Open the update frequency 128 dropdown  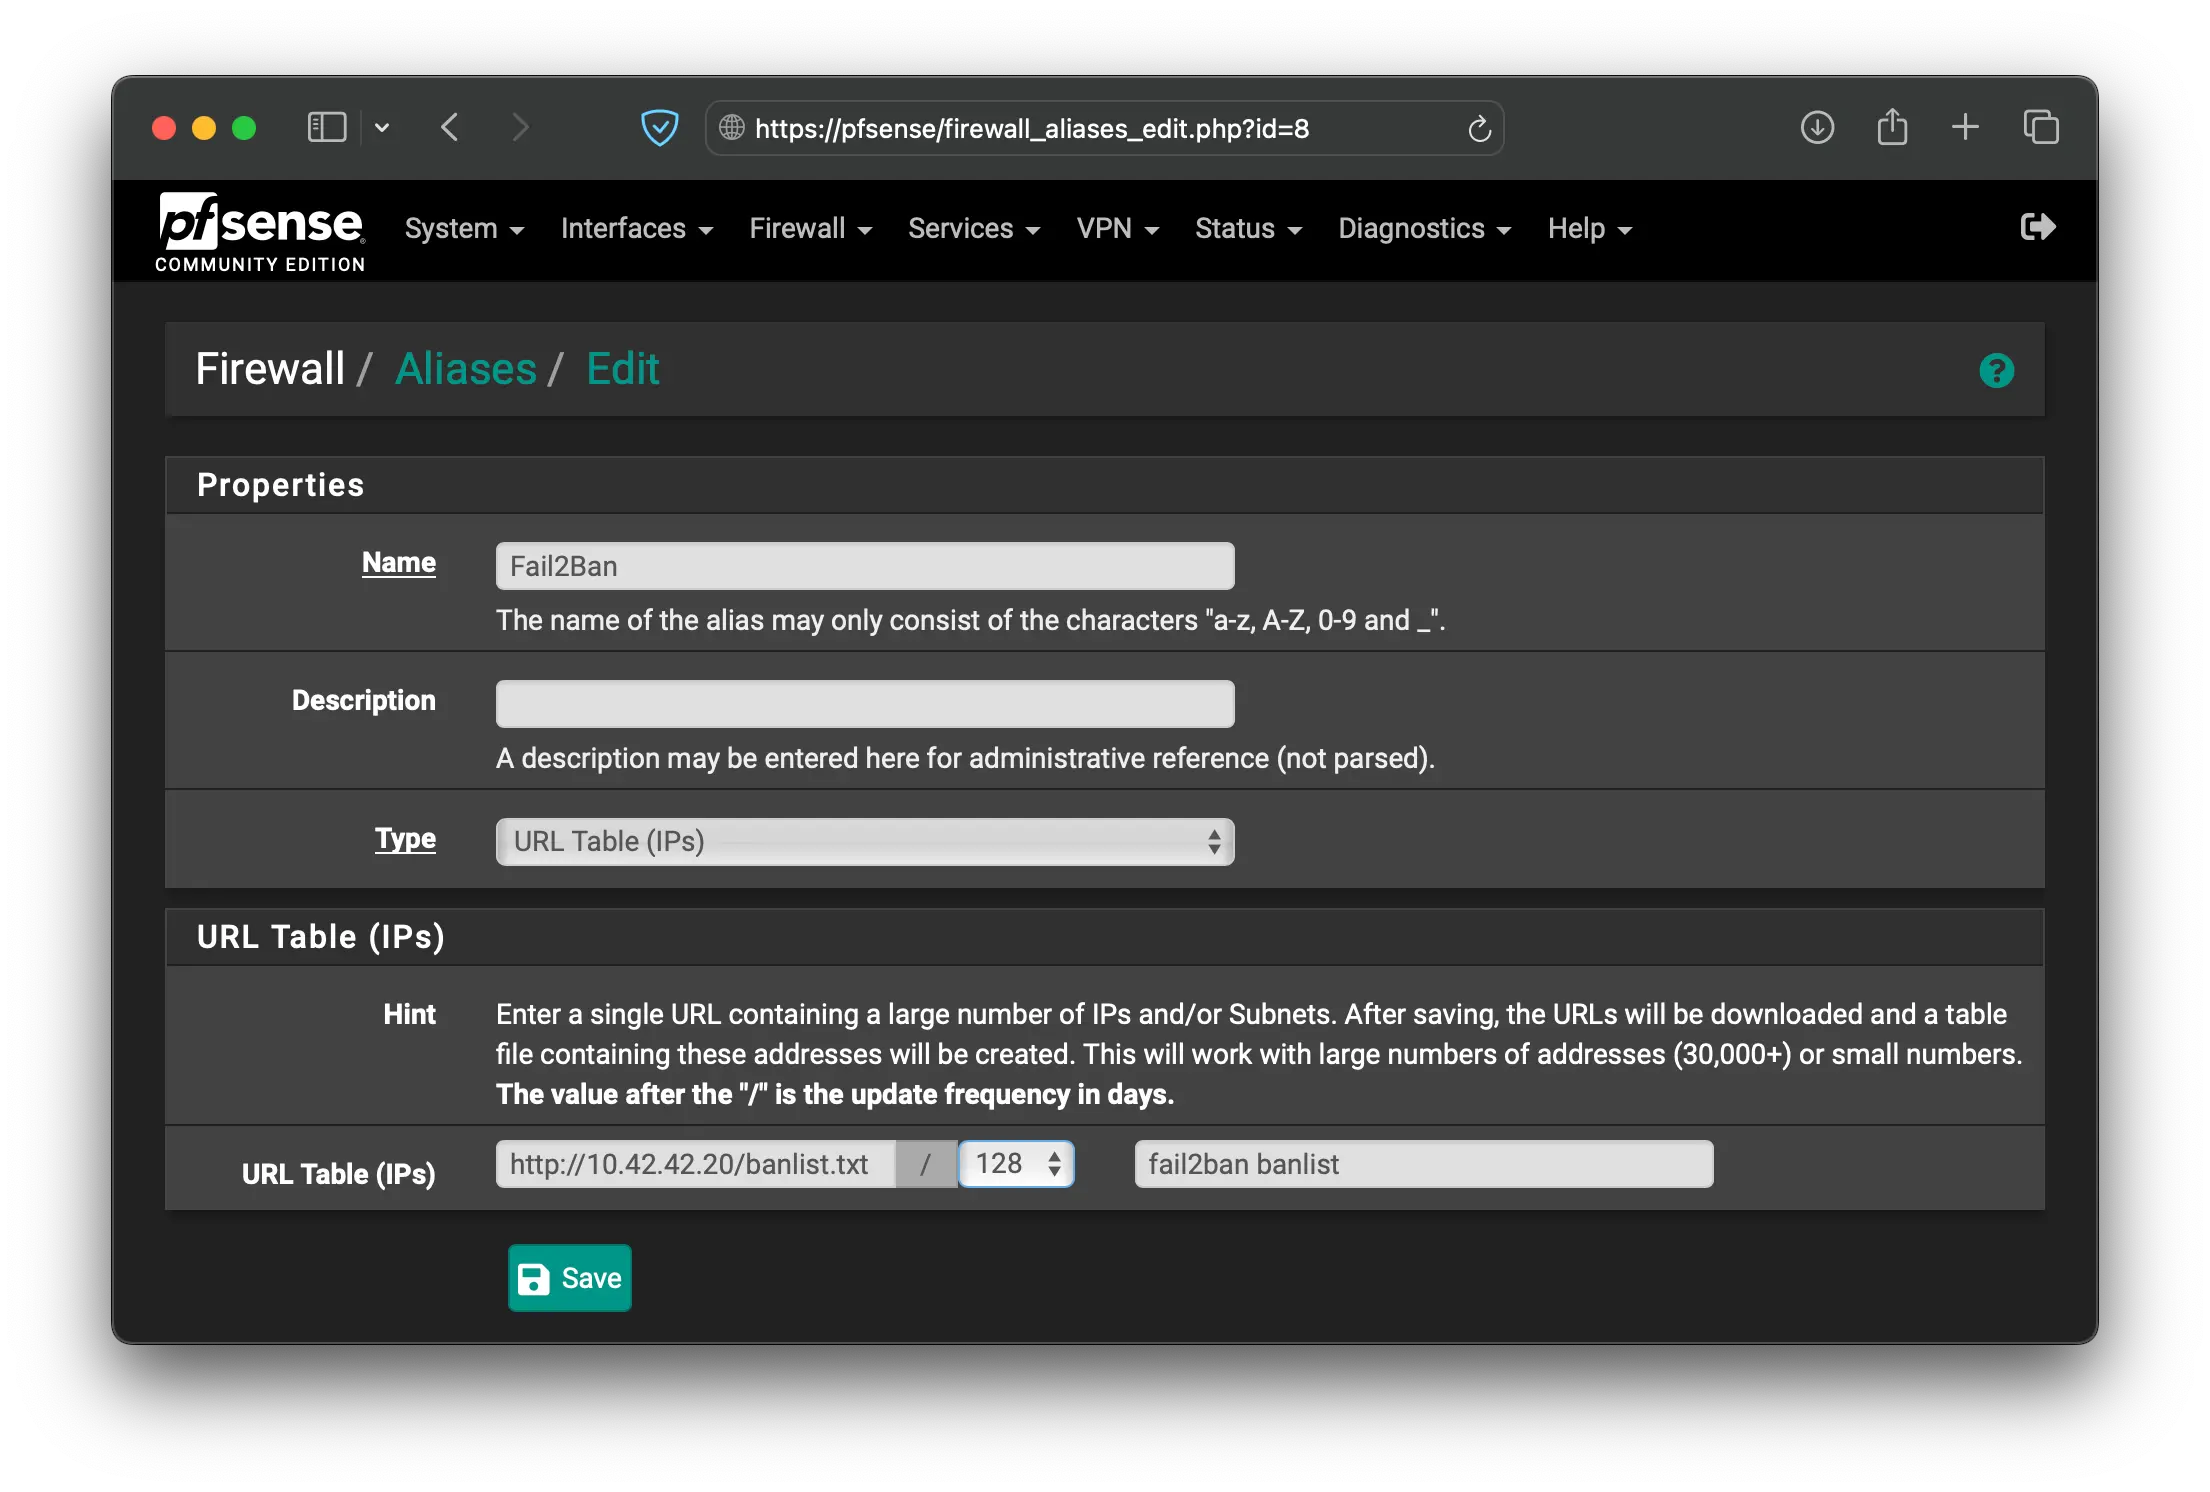click(1016, 1164)
